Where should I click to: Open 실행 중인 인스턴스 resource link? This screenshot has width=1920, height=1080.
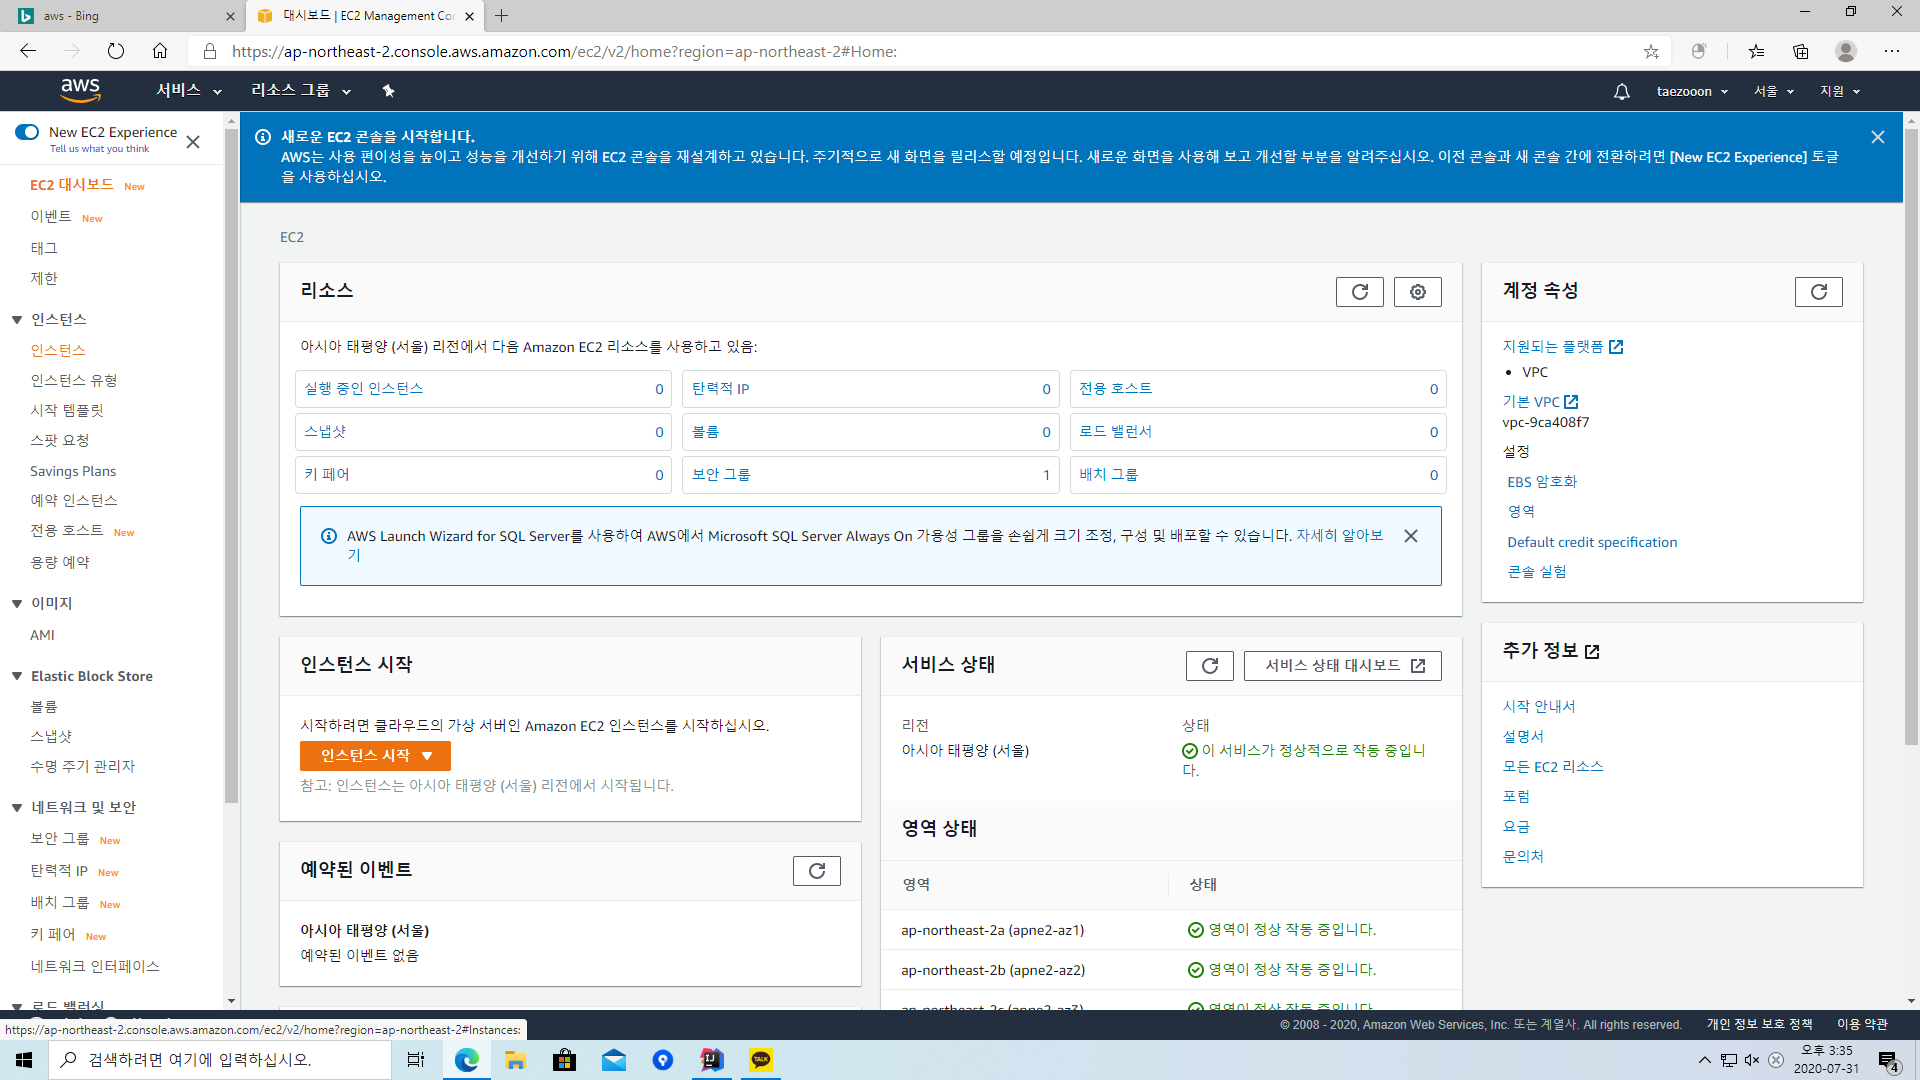click(x=364, y=388)
